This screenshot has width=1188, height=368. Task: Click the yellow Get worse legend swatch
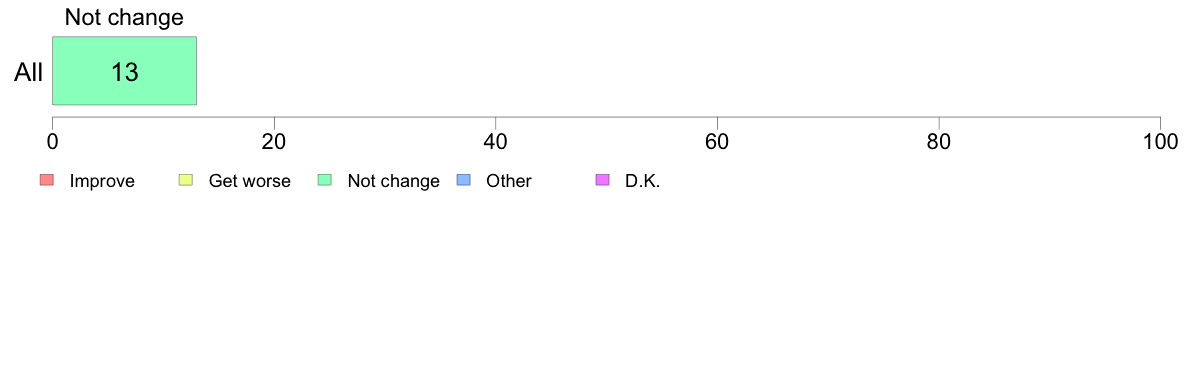pyautogui.click(x=186, y=180)
